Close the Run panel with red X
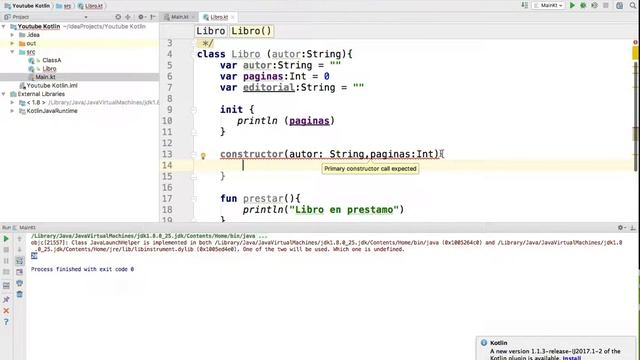Viewport: 640px width, 360px height. click(6, 311)
